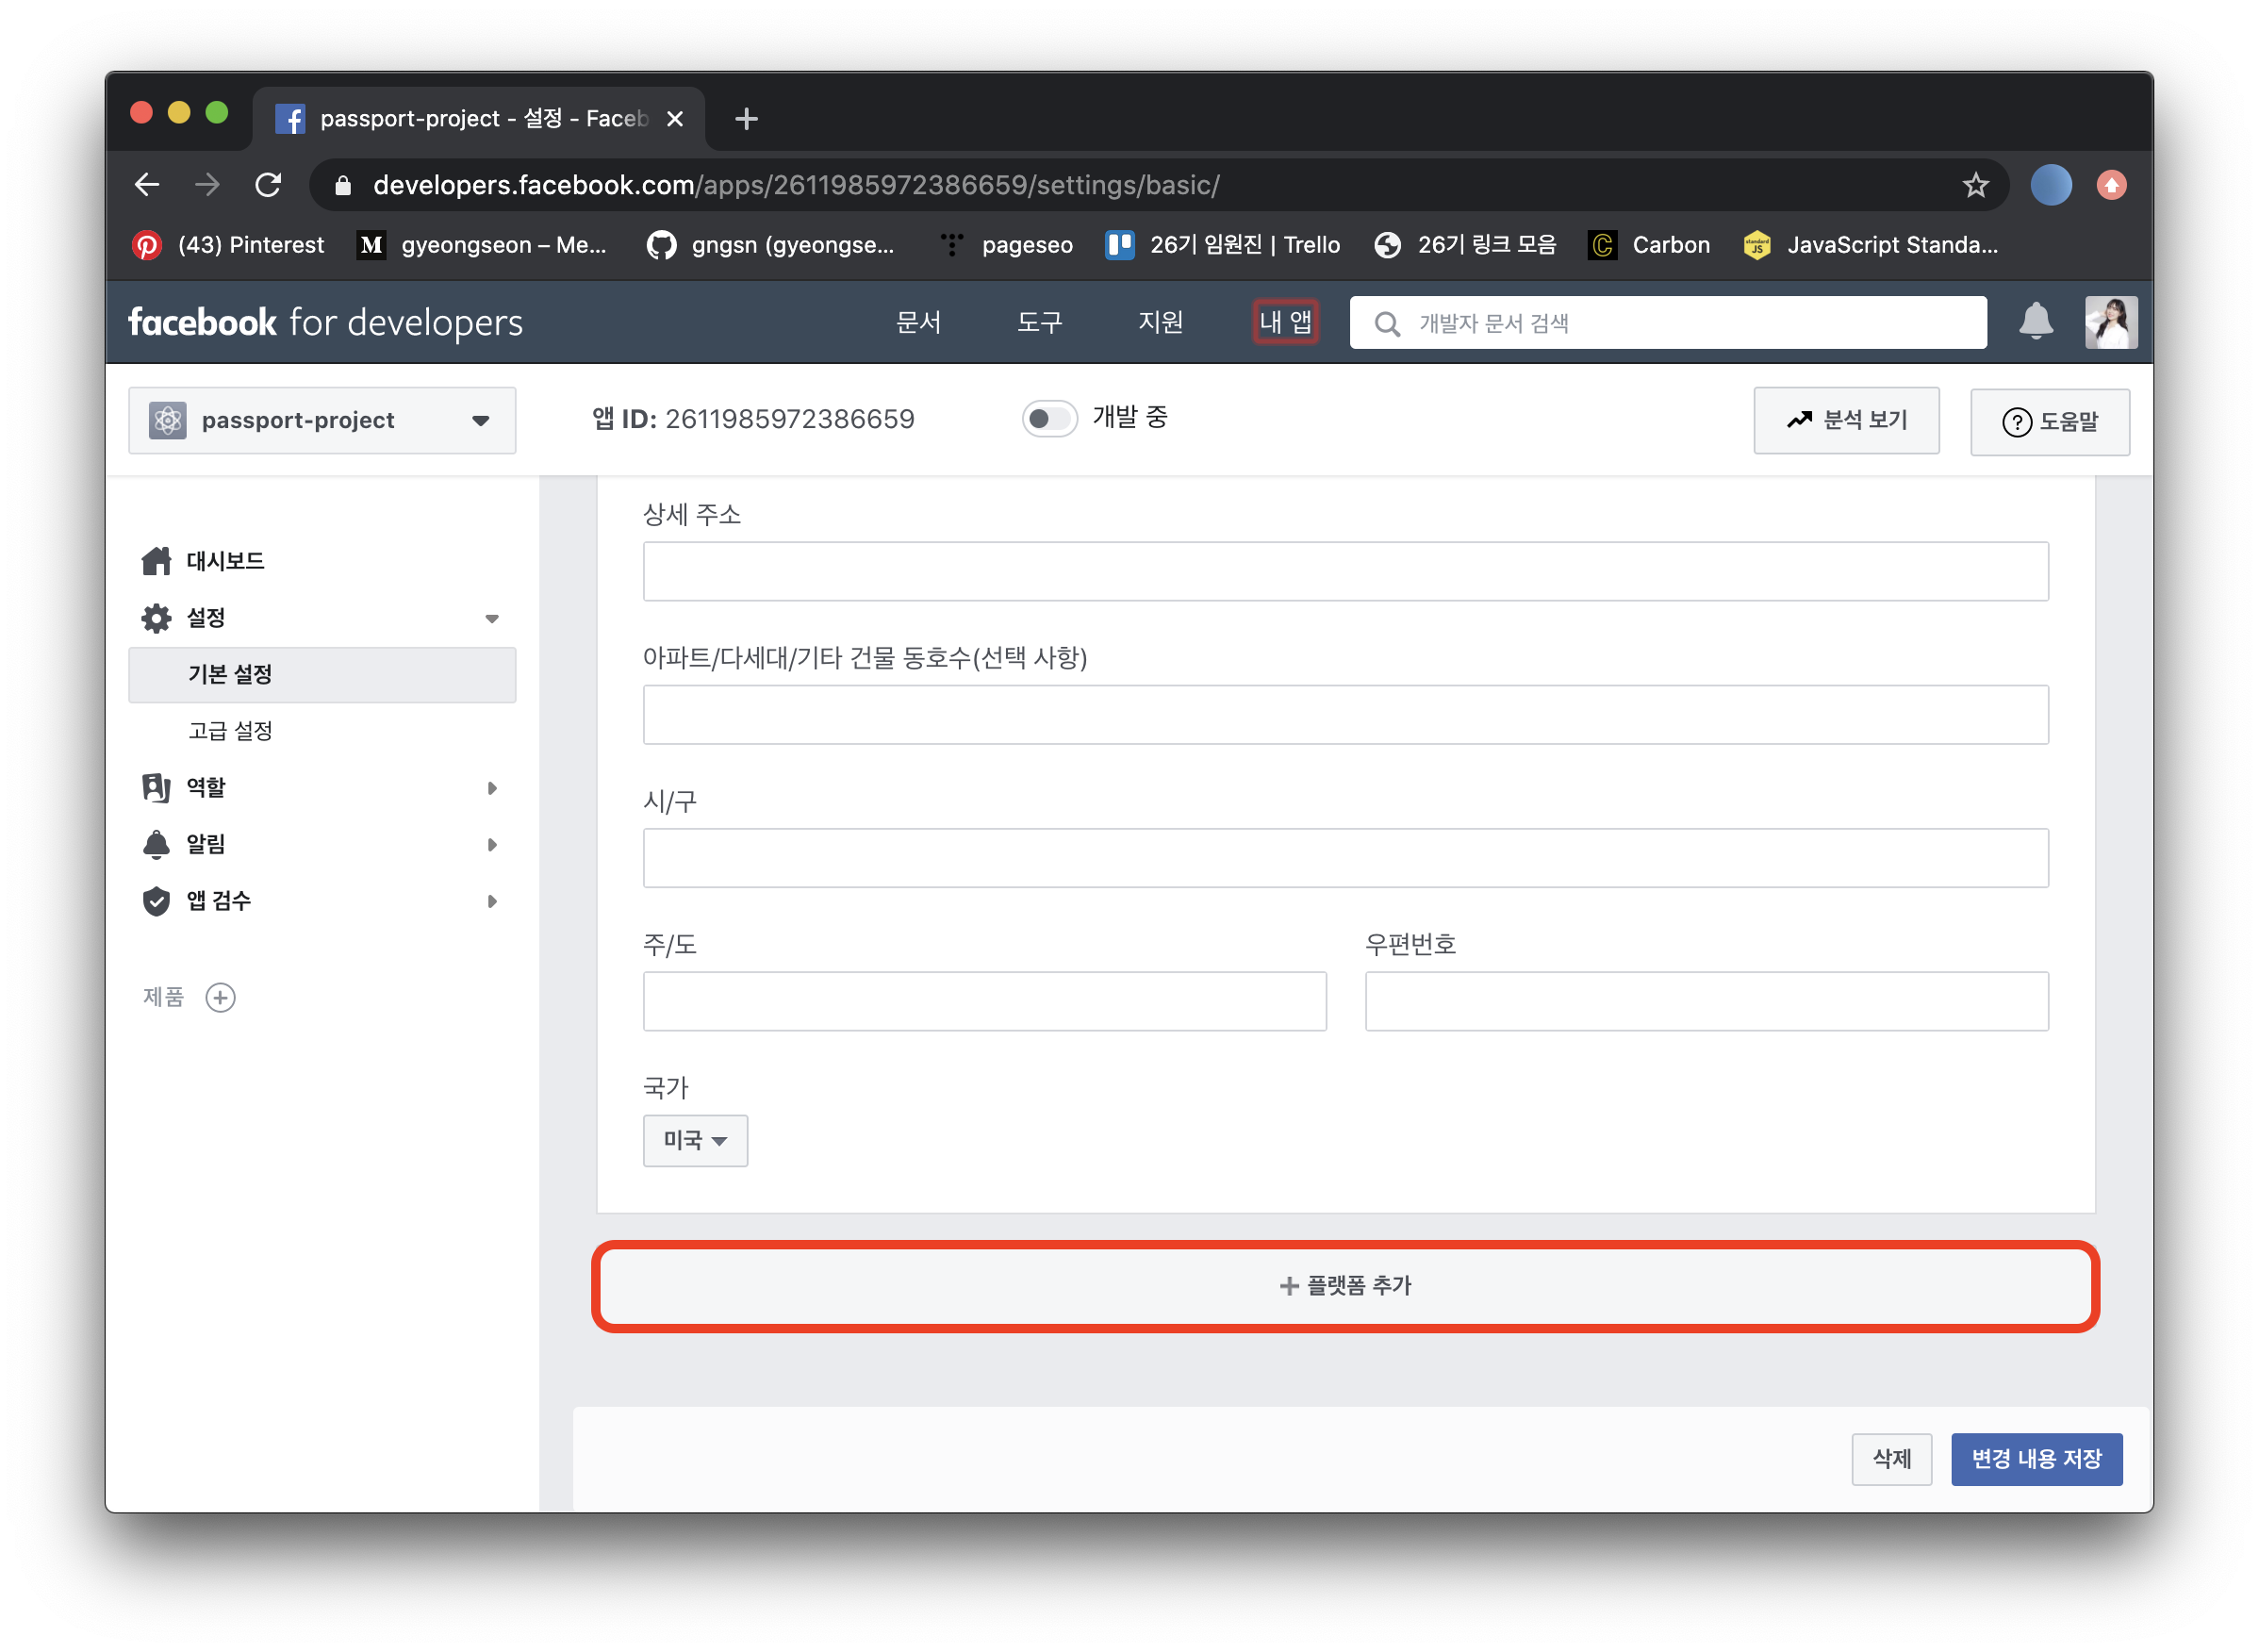Click the notifications bell icon
The image size is (2259, 1652).
point(2035,322)
